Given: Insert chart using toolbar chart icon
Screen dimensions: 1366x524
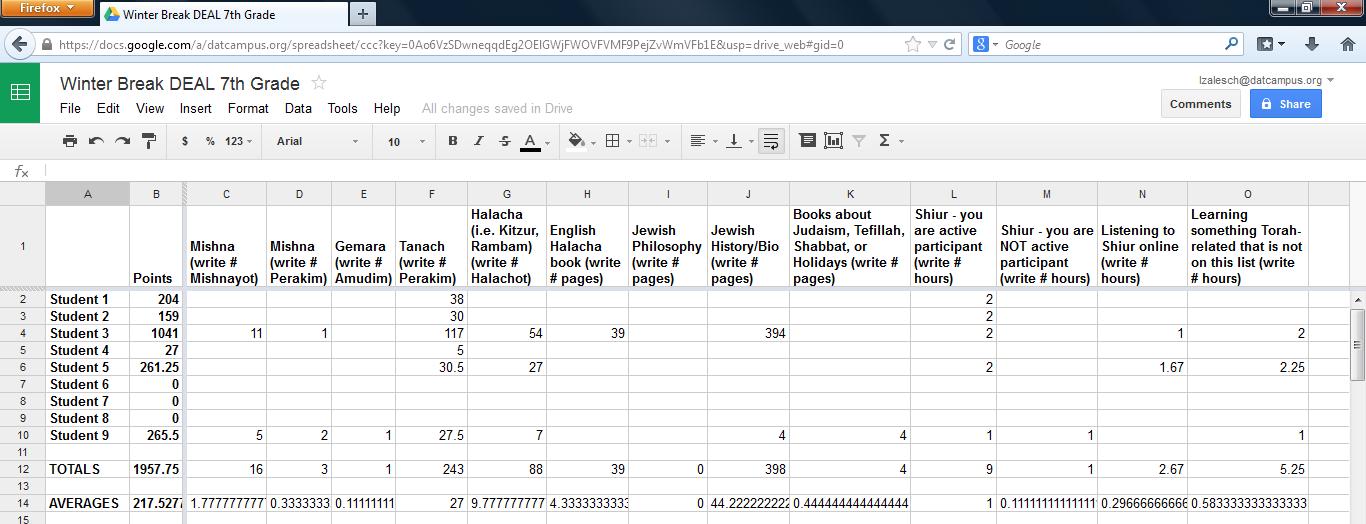Looking at the screenshot, I should coord(833,141).
